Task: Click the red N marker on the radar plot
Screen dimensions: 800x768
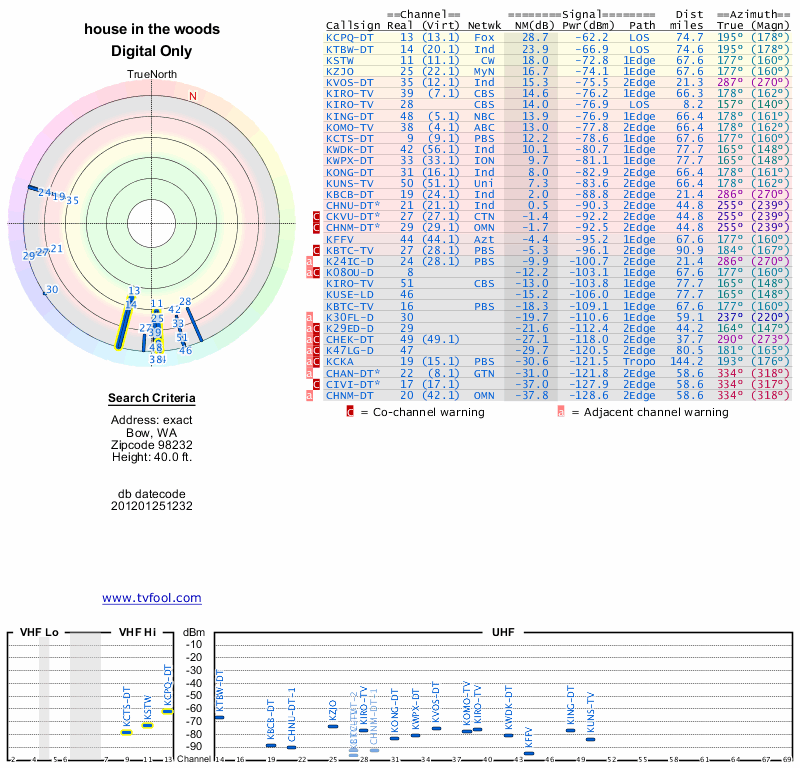Action: (193, 96)
